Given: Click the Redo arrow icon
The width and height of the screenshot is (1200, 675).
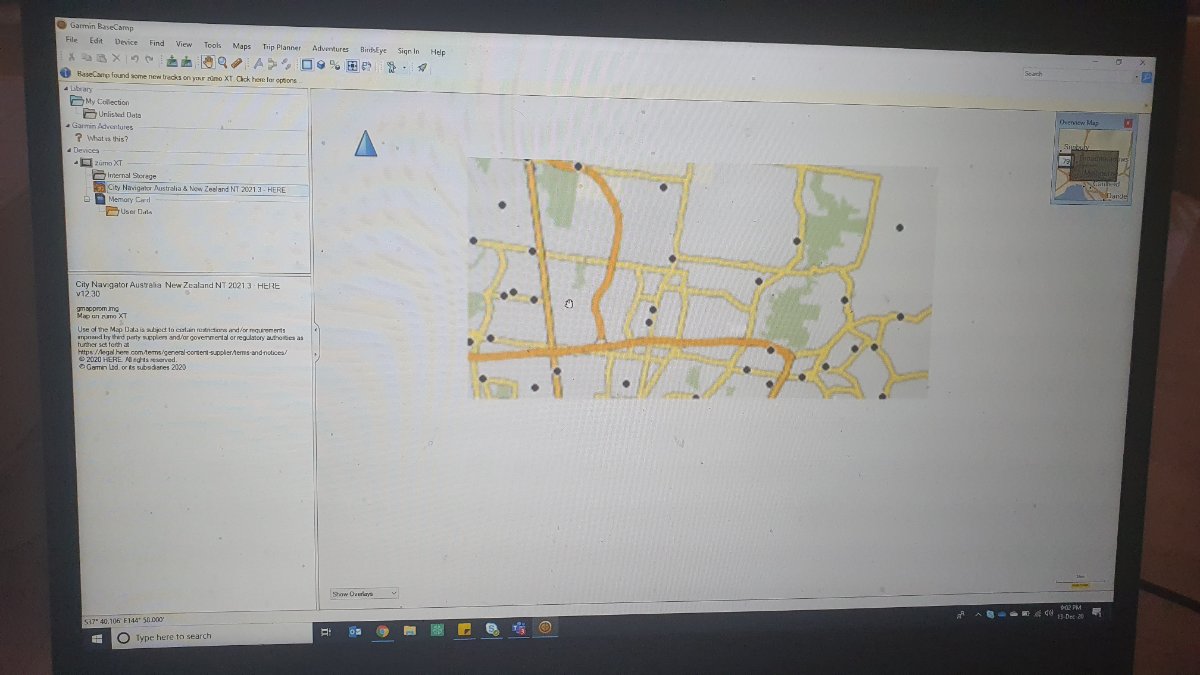Looking at the screenshot, I should pos(149,60).
